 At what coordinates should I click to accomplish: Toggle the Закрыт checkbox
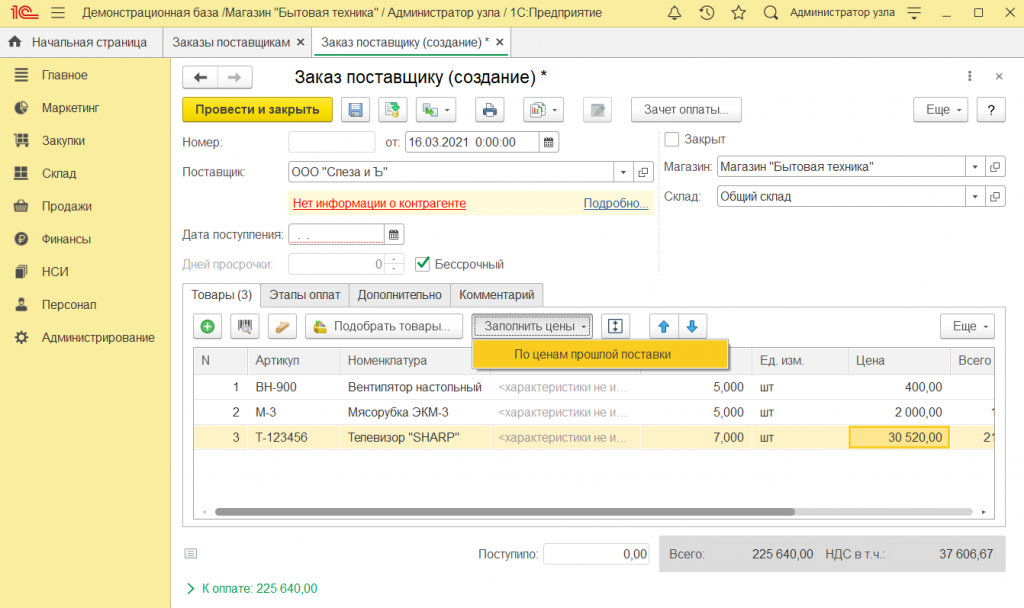click(x=672, y=139)
